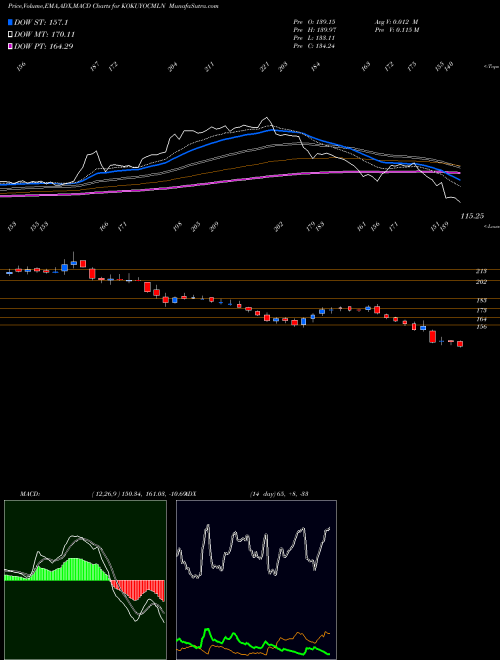The image size is (500, 660).
Task: Click the Pre L: 133.11 value
Action: 314,38
